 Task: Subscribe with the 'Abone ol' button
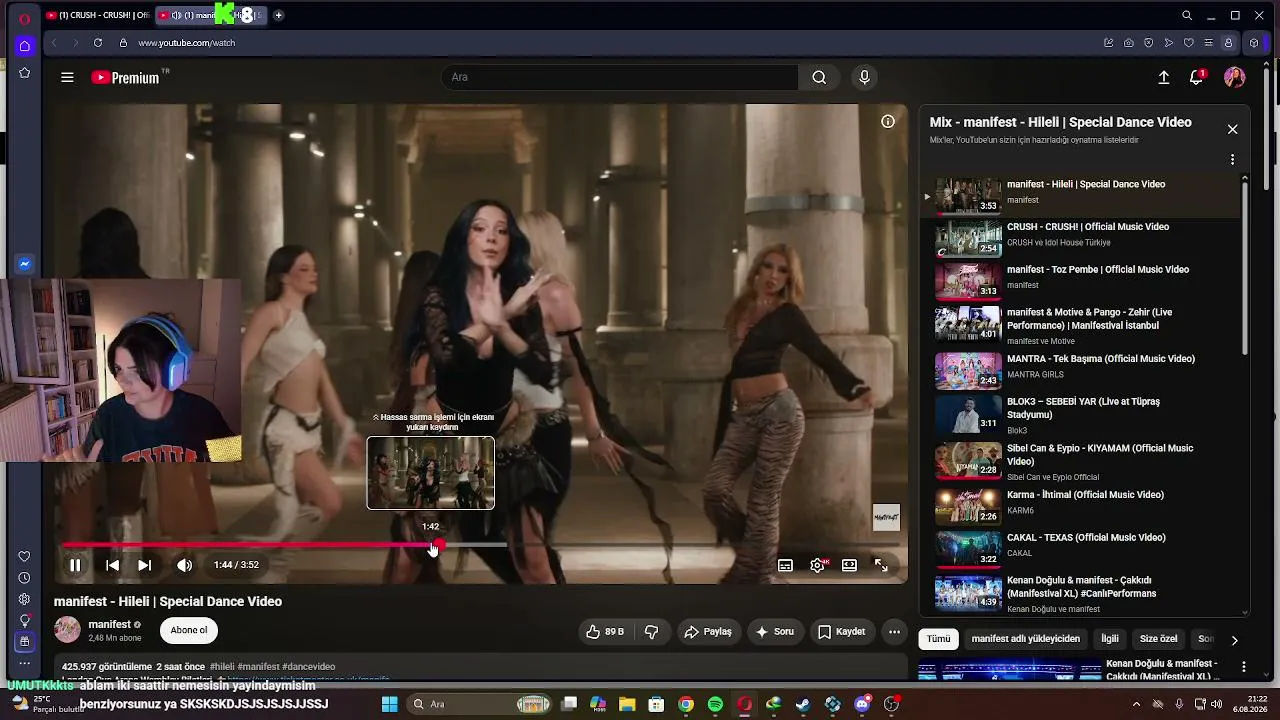(x=189, y=630)
